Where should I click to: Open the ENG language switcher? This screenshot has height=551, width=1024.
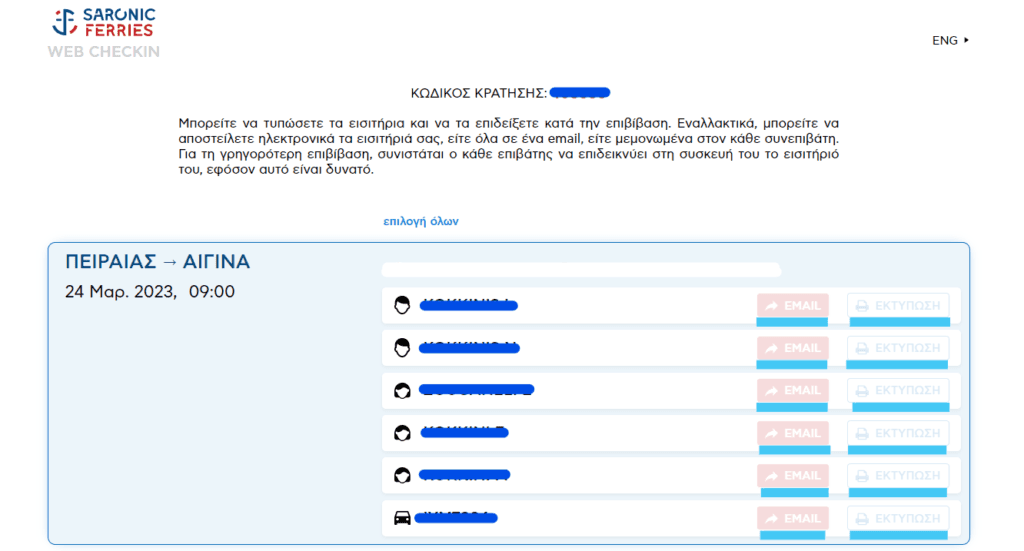(x=950, y=41)
